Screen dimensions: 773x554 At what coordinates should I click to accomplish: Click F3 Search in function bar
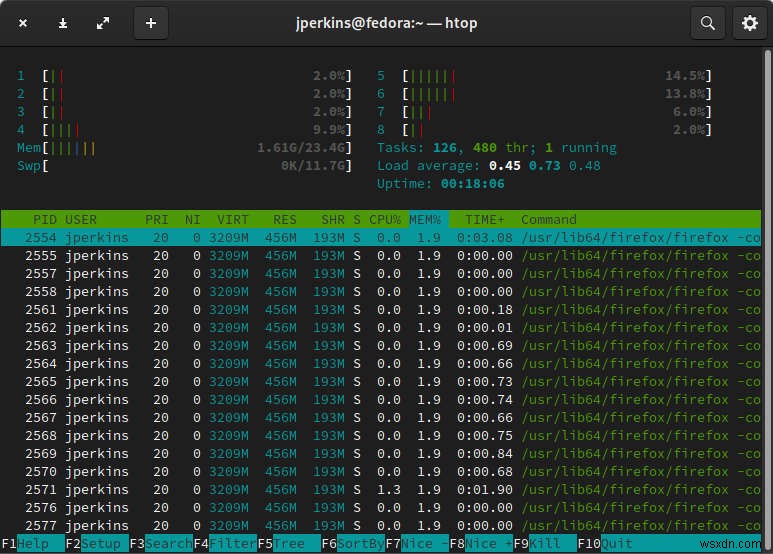point(161,544)
